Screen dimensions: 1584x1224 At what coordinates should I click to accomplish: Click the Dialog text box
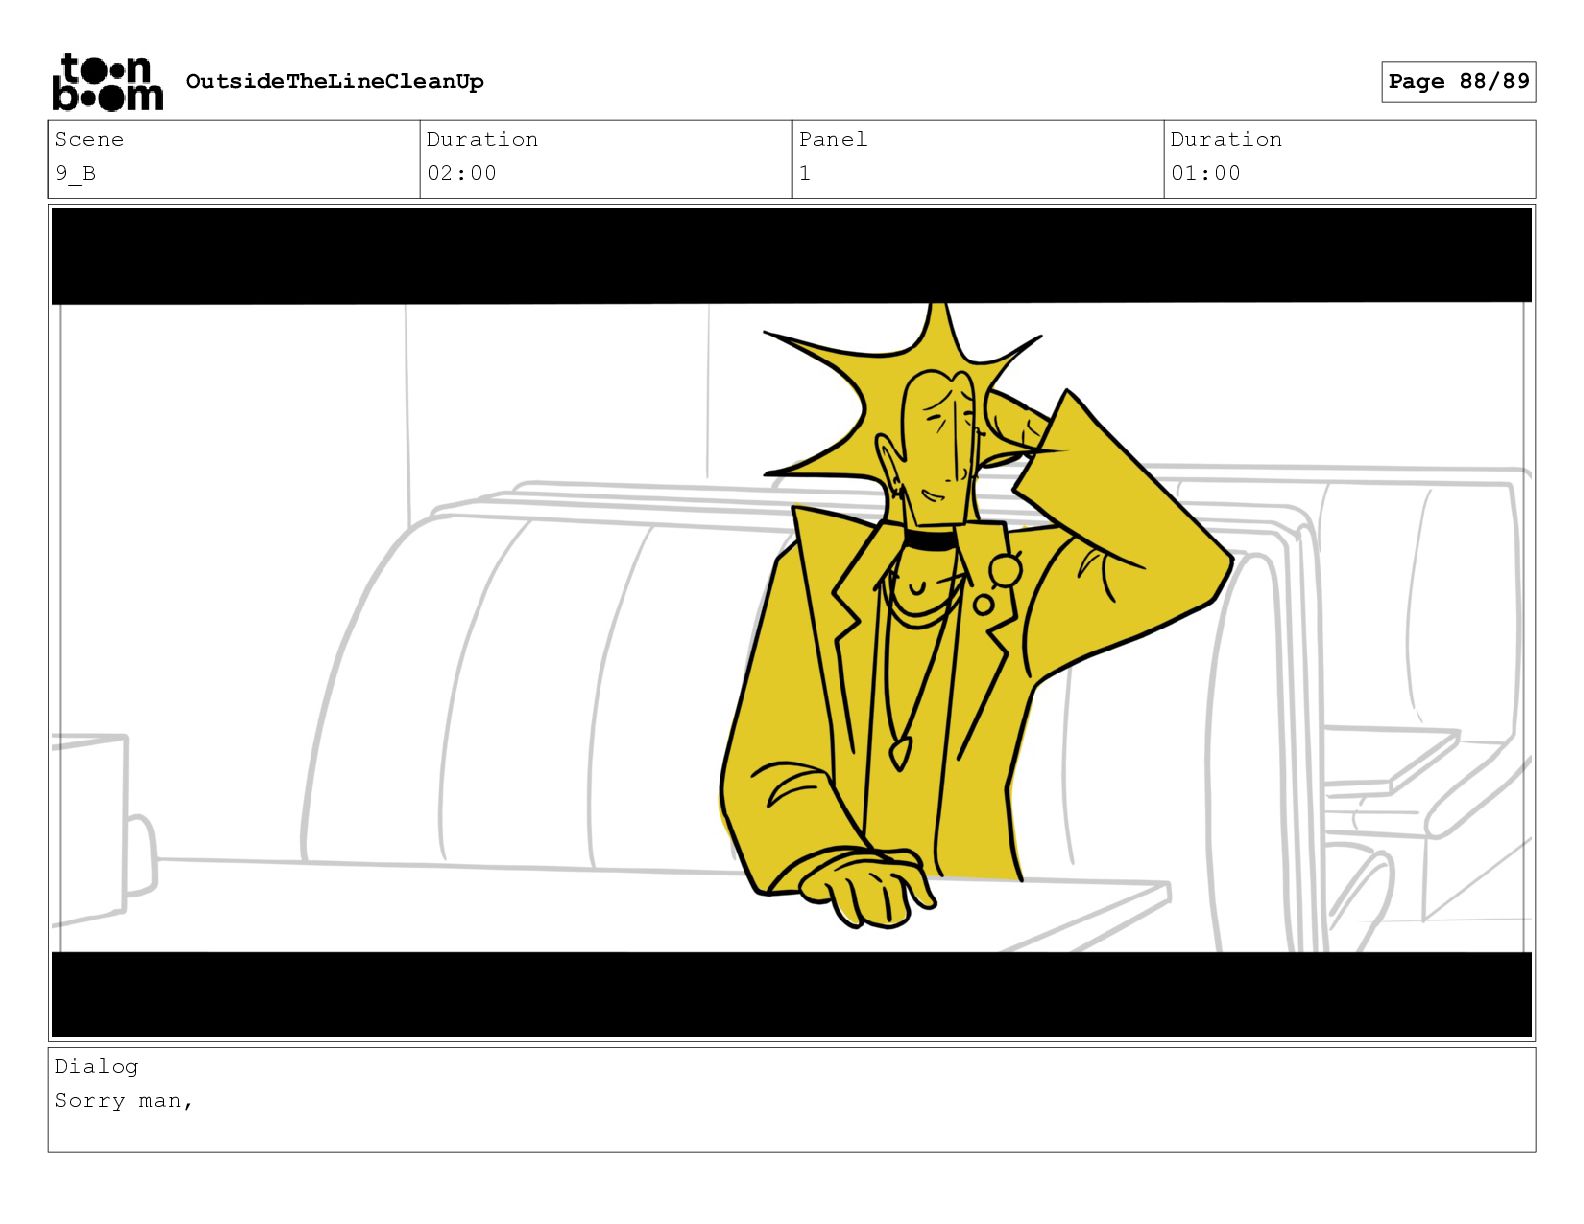click(792, 1100)
